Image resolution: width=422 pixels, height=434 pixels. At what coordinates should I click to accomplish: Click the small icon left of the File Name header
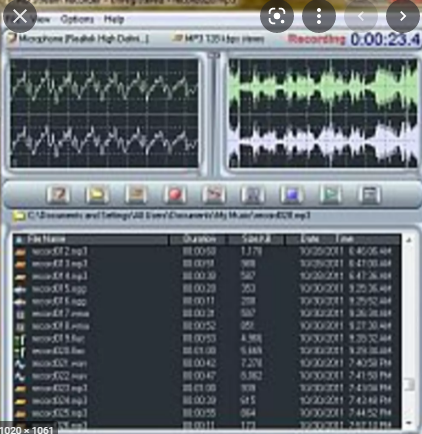tap(19, 239)
